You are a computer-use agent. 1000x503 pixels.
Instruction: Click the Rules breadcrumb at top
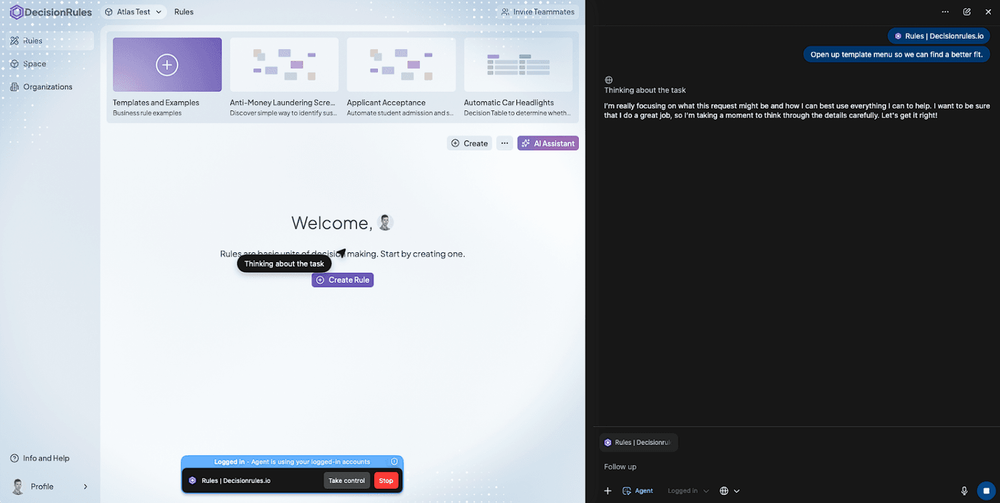tap(184, 11)
